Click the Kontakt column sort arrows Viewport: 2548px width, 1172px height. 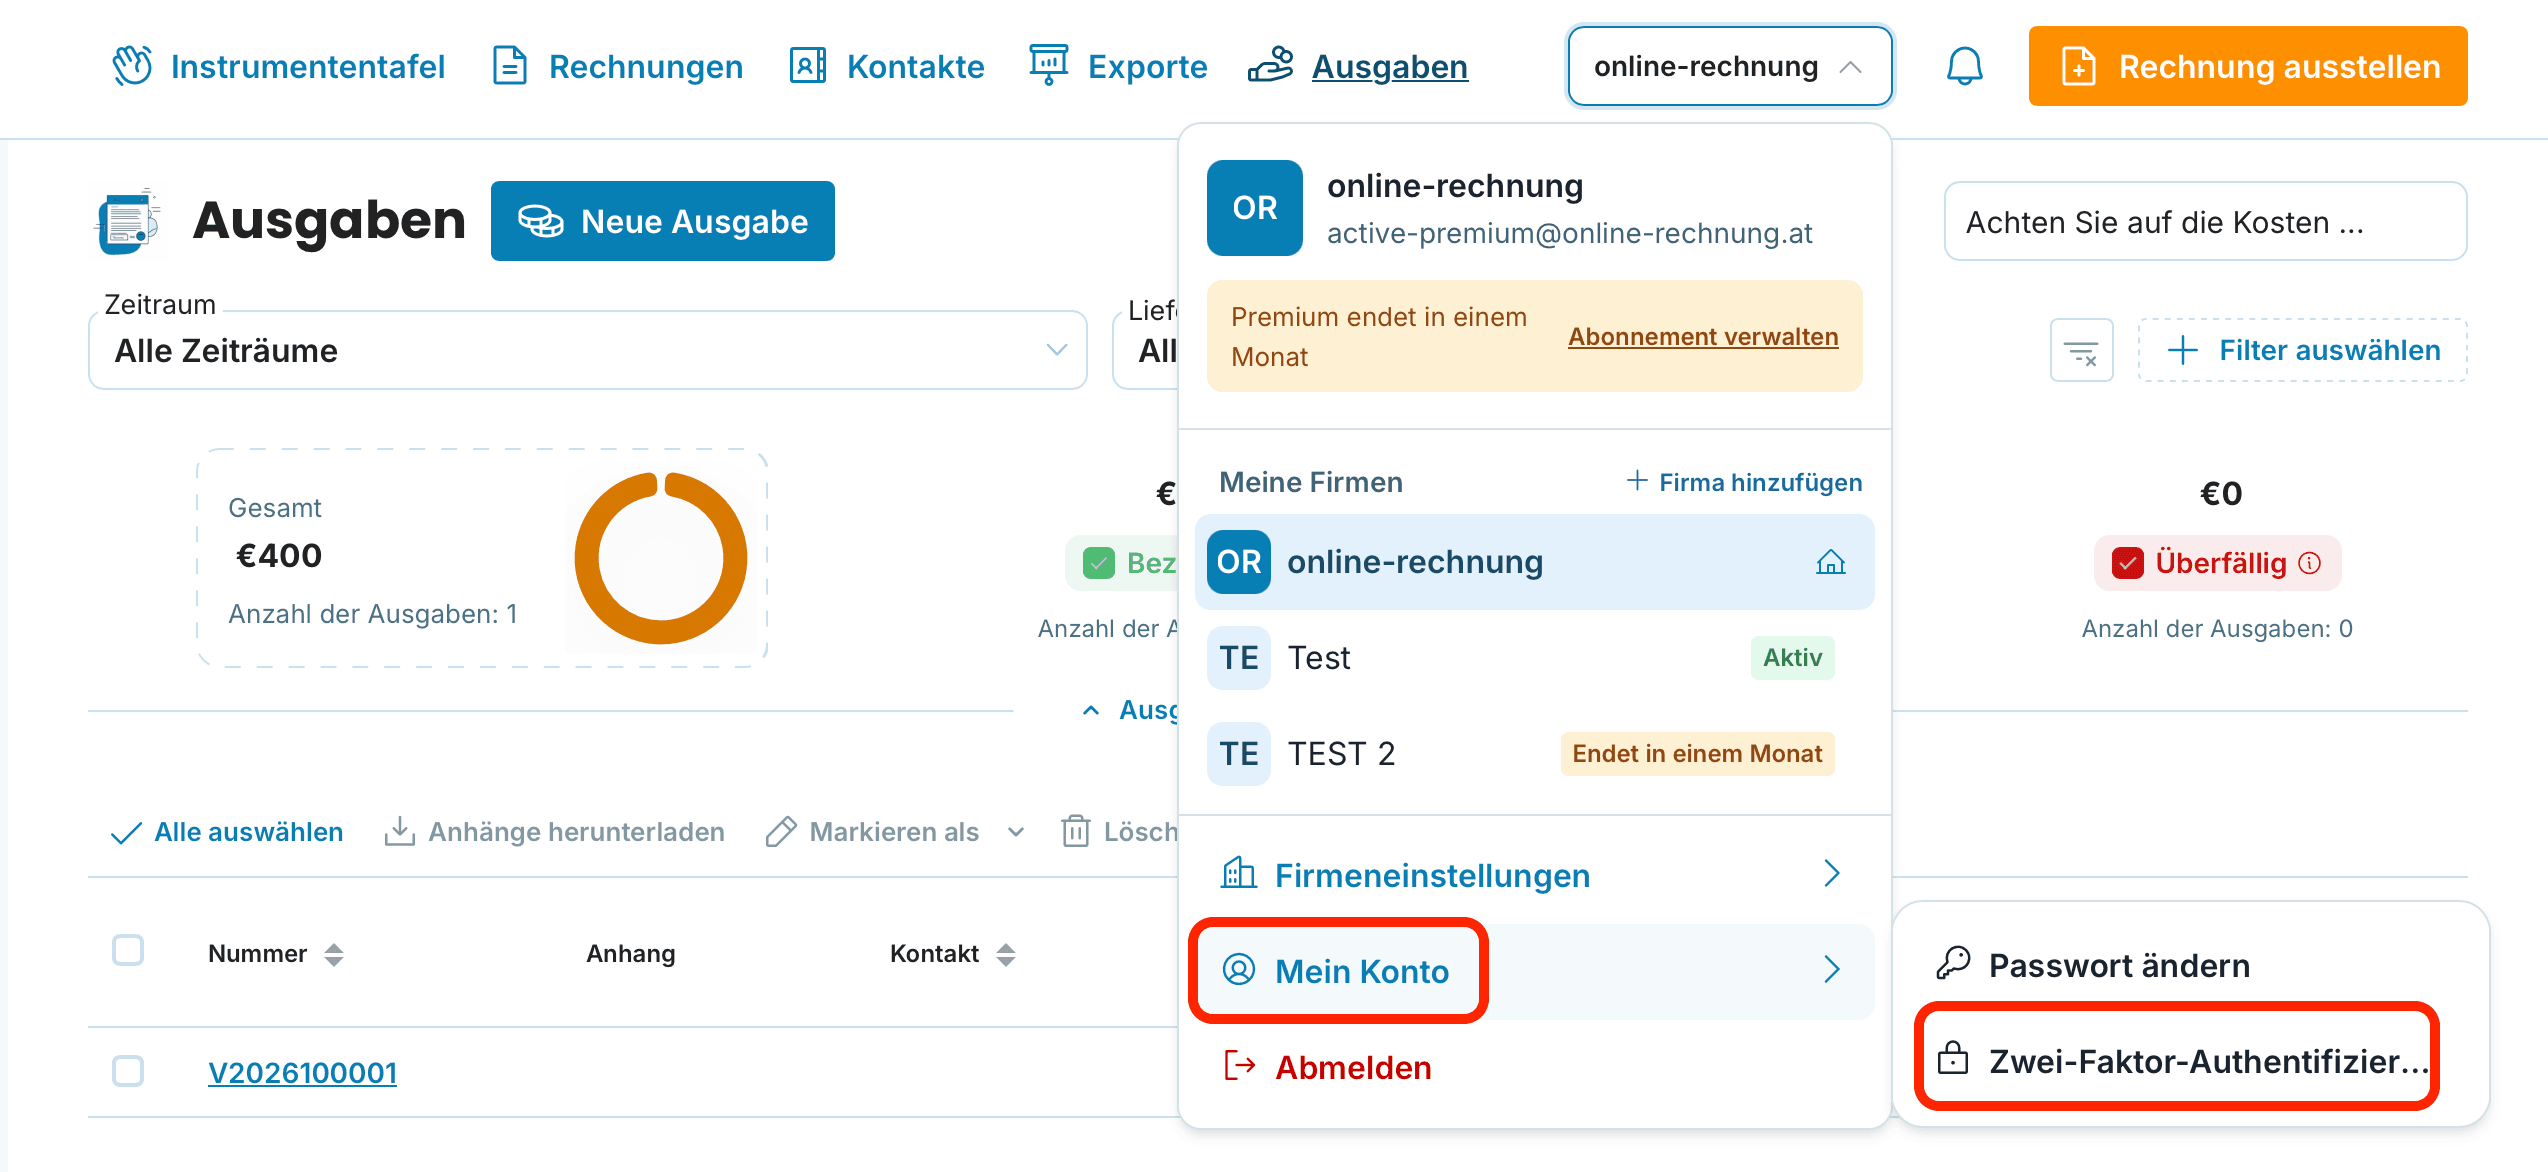pos(1006,955)
